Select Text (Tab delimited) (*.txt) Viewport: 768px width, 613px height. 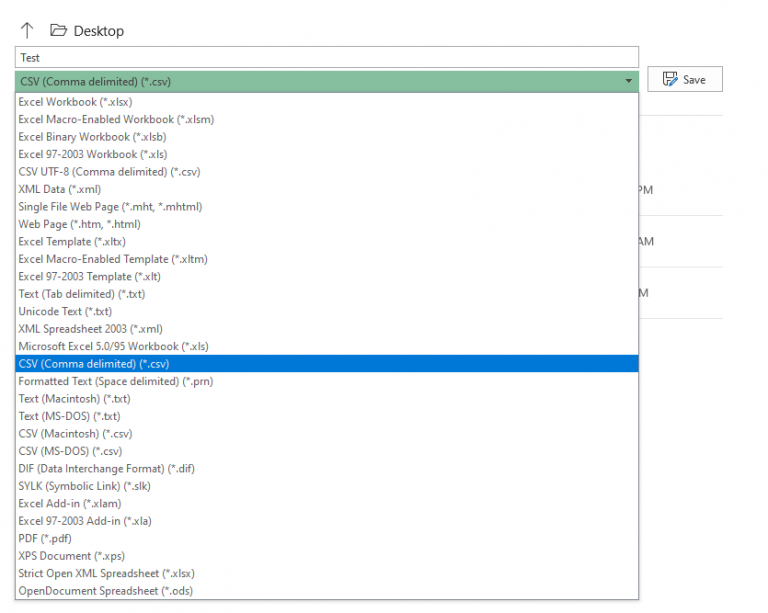point(327,294)
